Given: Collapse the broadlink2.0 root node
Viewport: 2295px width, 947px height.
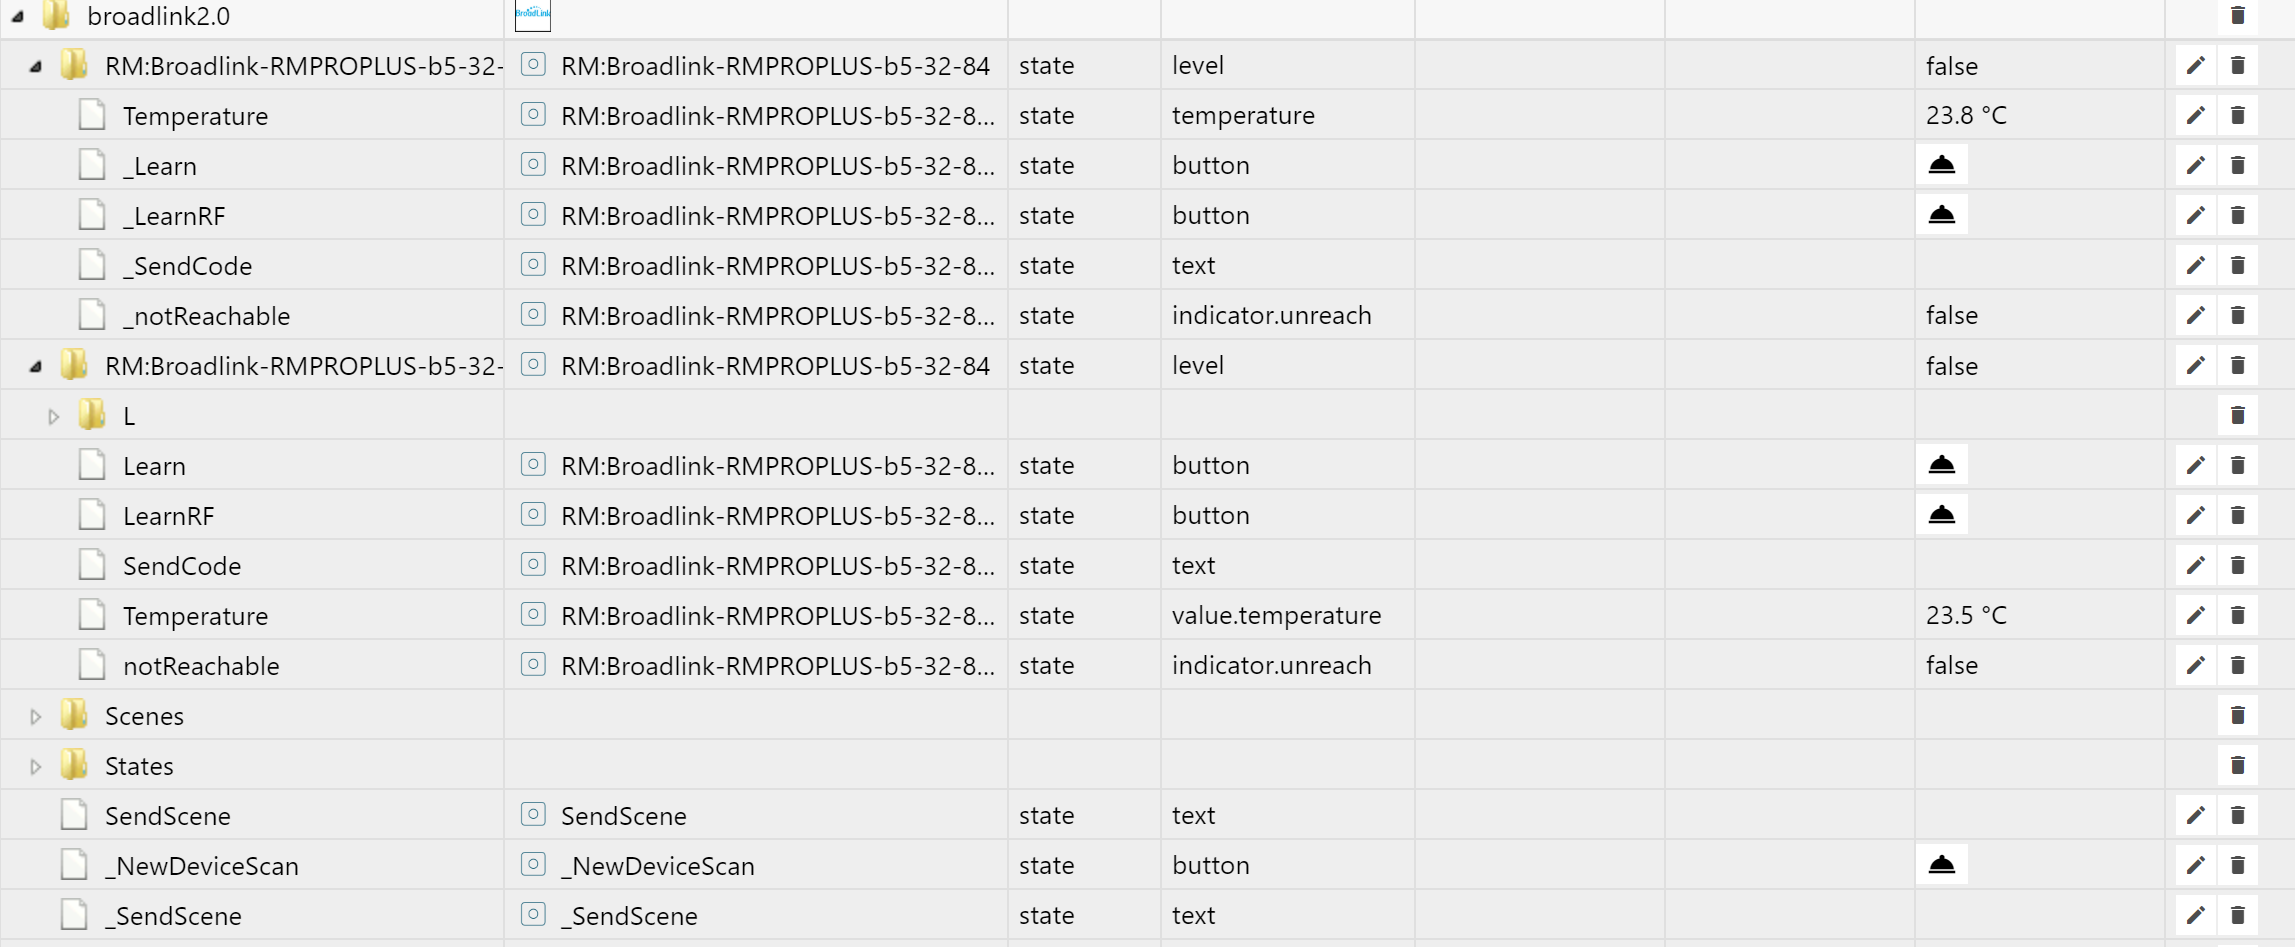Looking at the screenshot, I should point(18,16).
